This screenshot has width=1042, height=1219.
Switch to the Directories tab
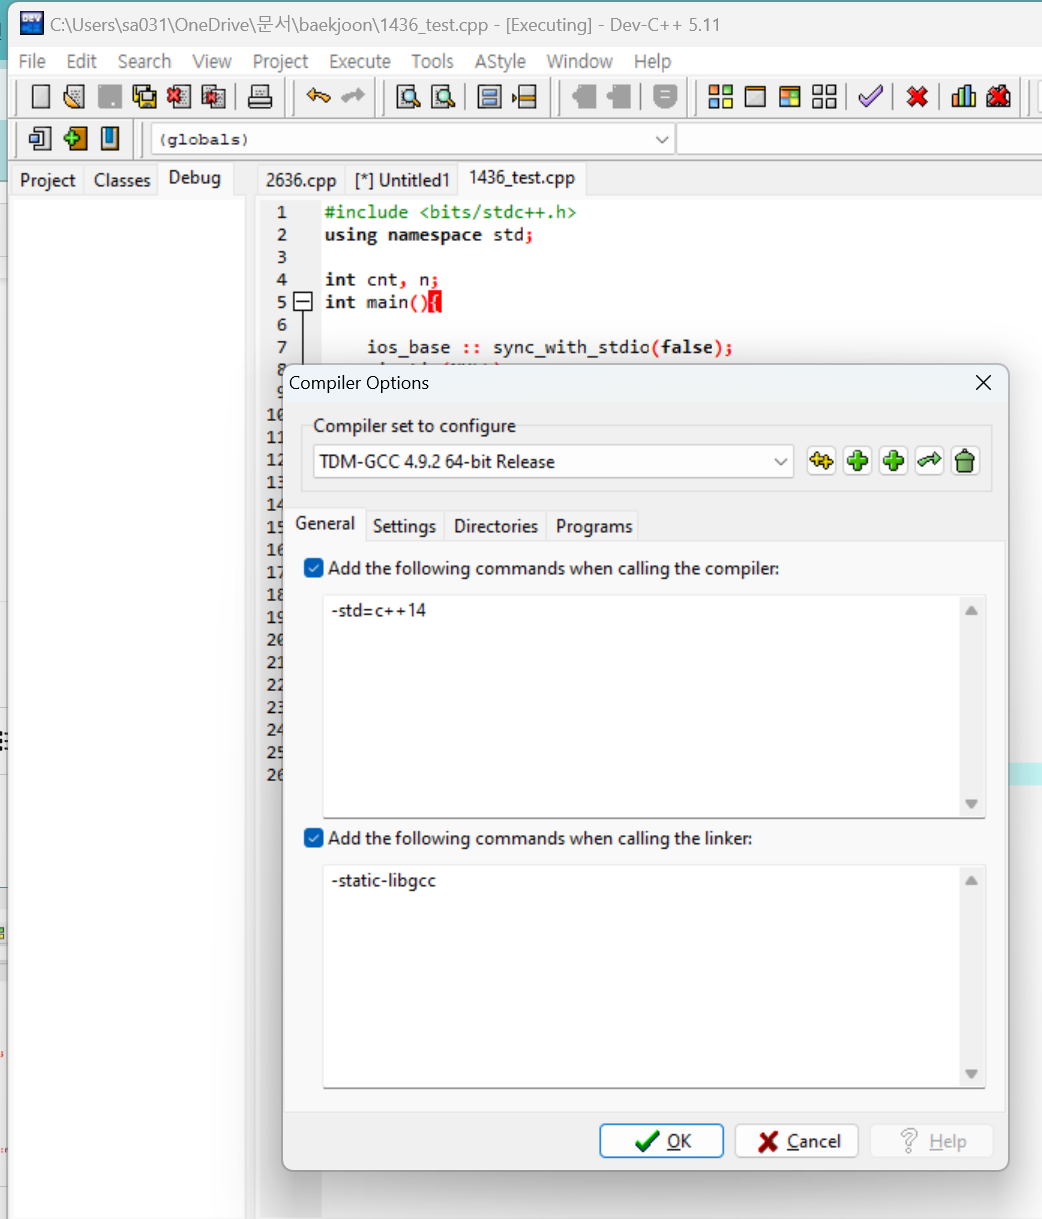pos(496,526)
